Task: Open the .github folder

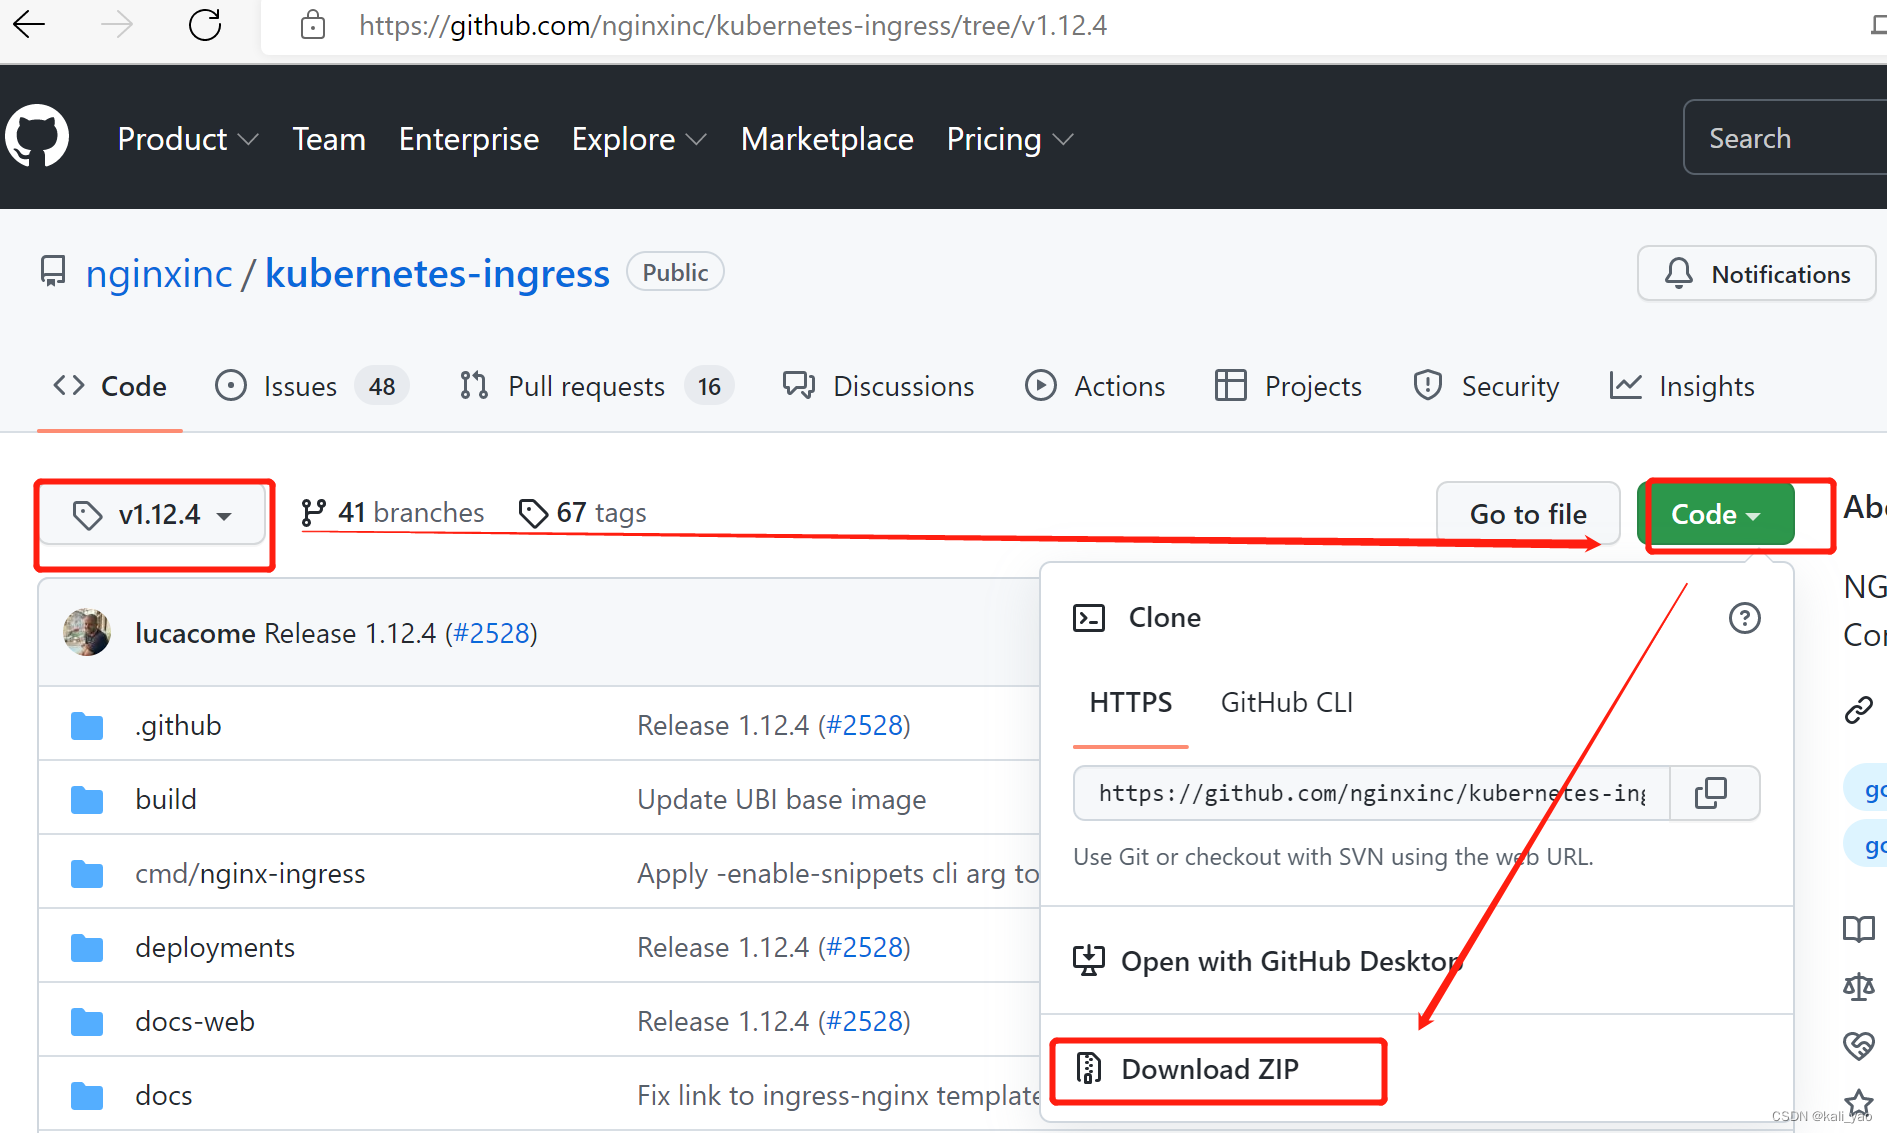Action: click(x=178, y=726)
